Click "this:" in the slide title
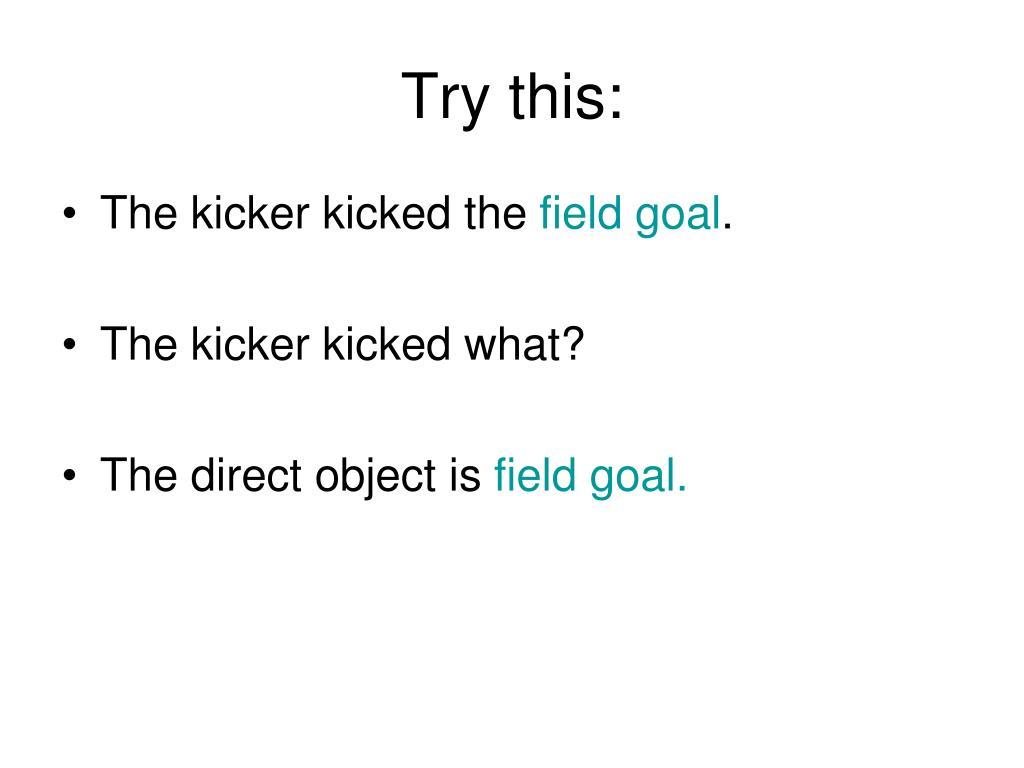The width and height of the screenshot is (1024, 768). pos(566,95)
